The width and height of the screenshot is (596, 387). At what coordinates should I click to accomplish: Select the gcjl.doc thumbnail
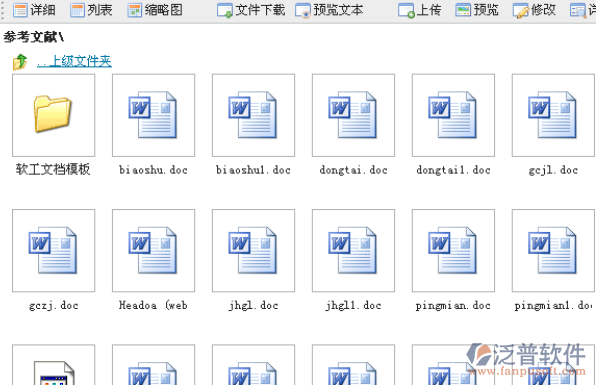(553, 115)
